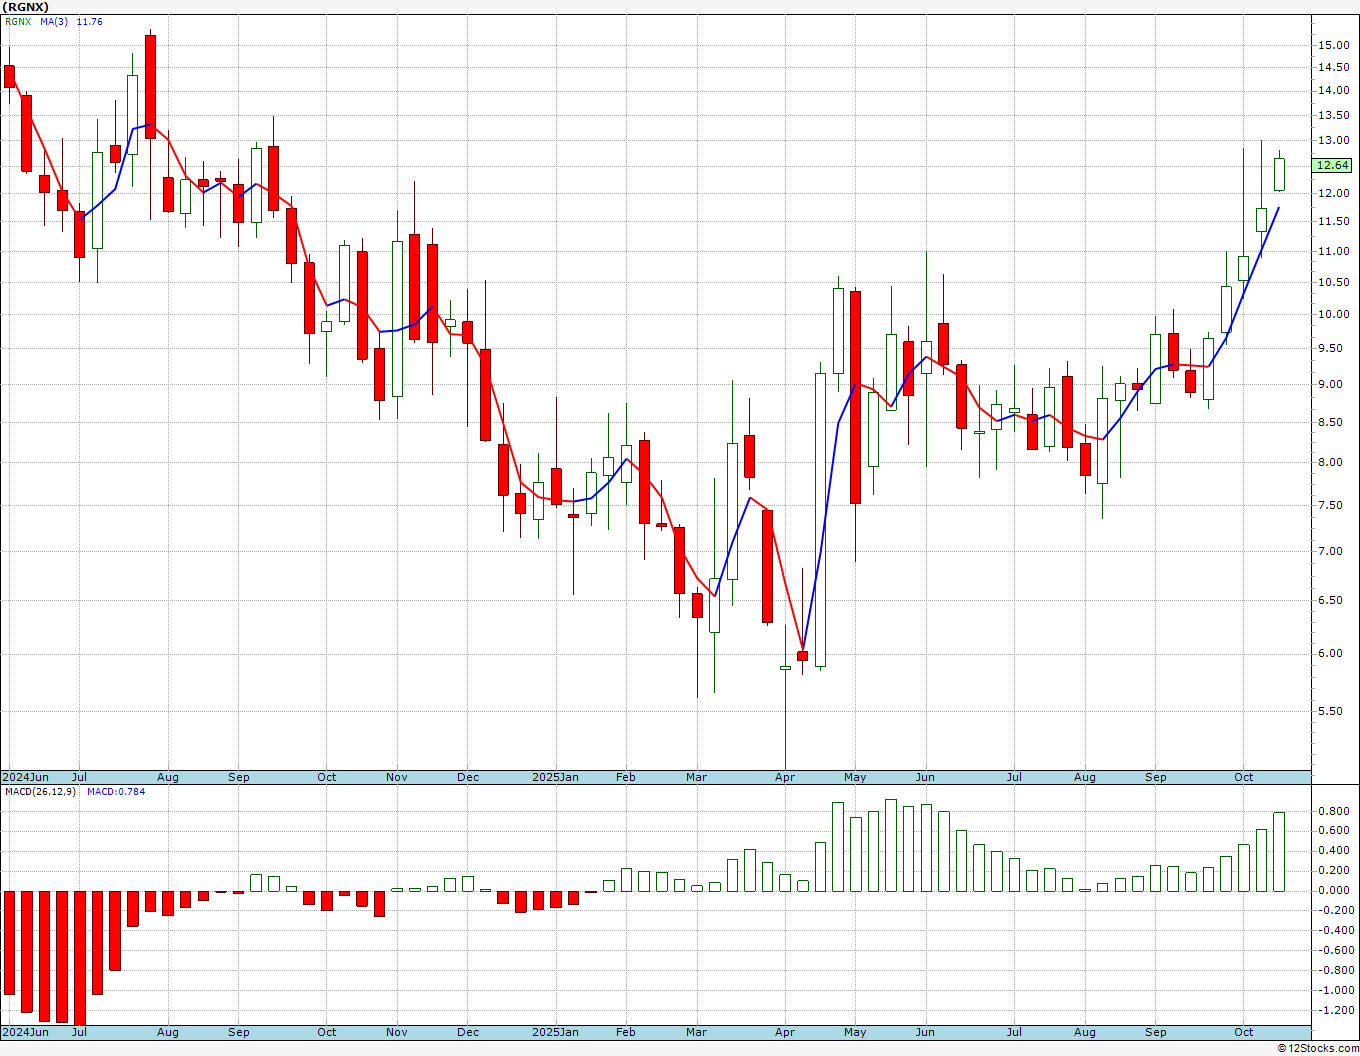This screenshot has height=1056, width=1360.
Task: Click the MACD(26,12,9) indicator label
Action: pos(41,791)
